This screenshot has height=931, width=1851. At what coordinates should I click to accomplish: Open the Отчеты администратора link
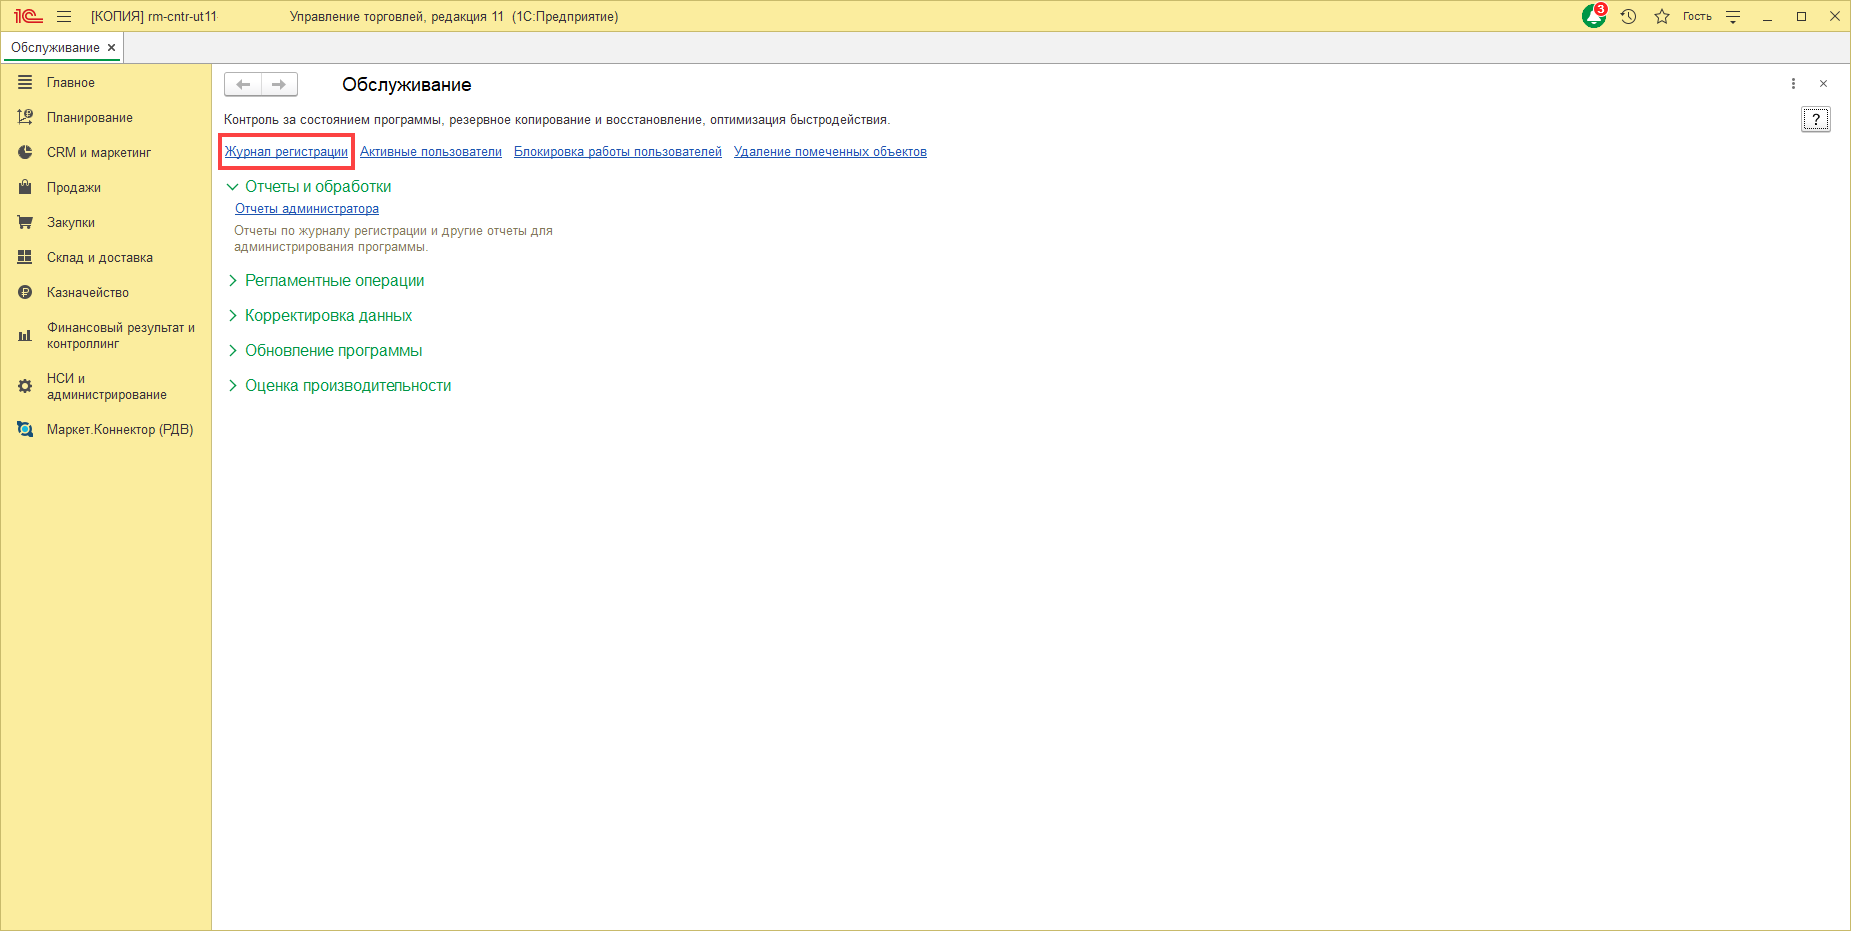307,208
